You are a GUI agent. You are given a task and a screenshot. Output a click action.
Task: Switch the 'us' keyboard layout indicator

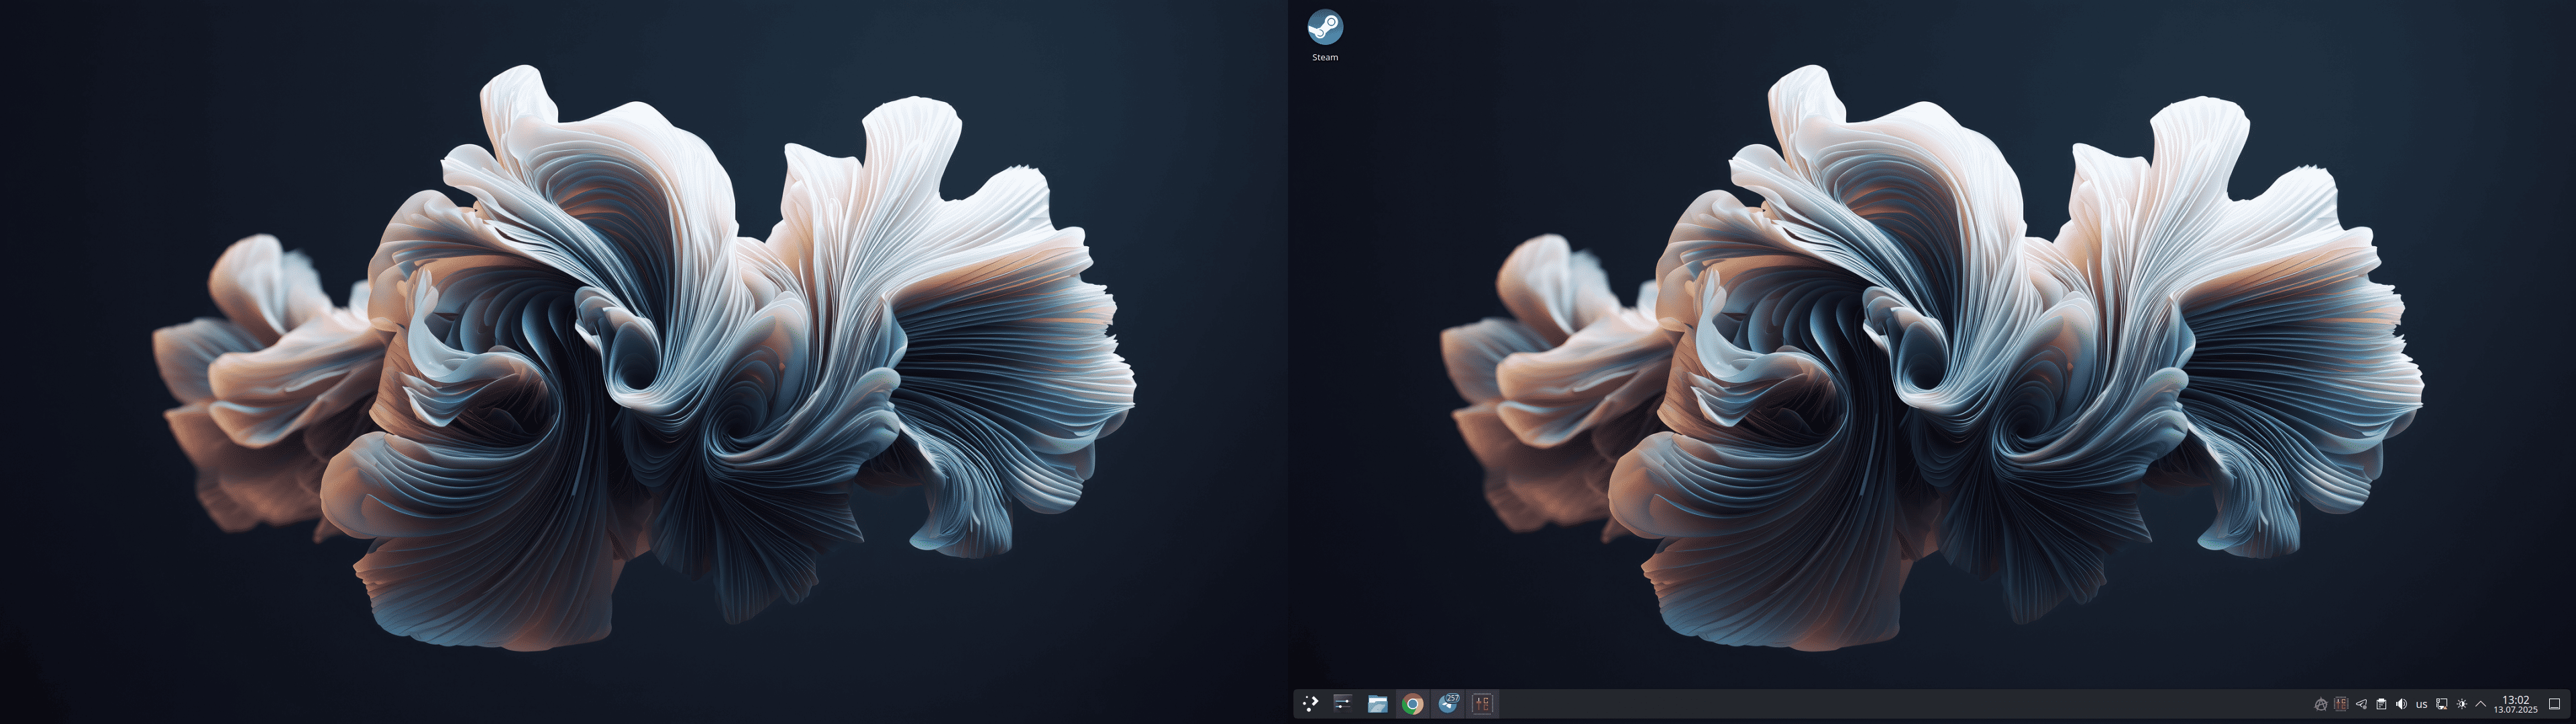click(2421, 704)
